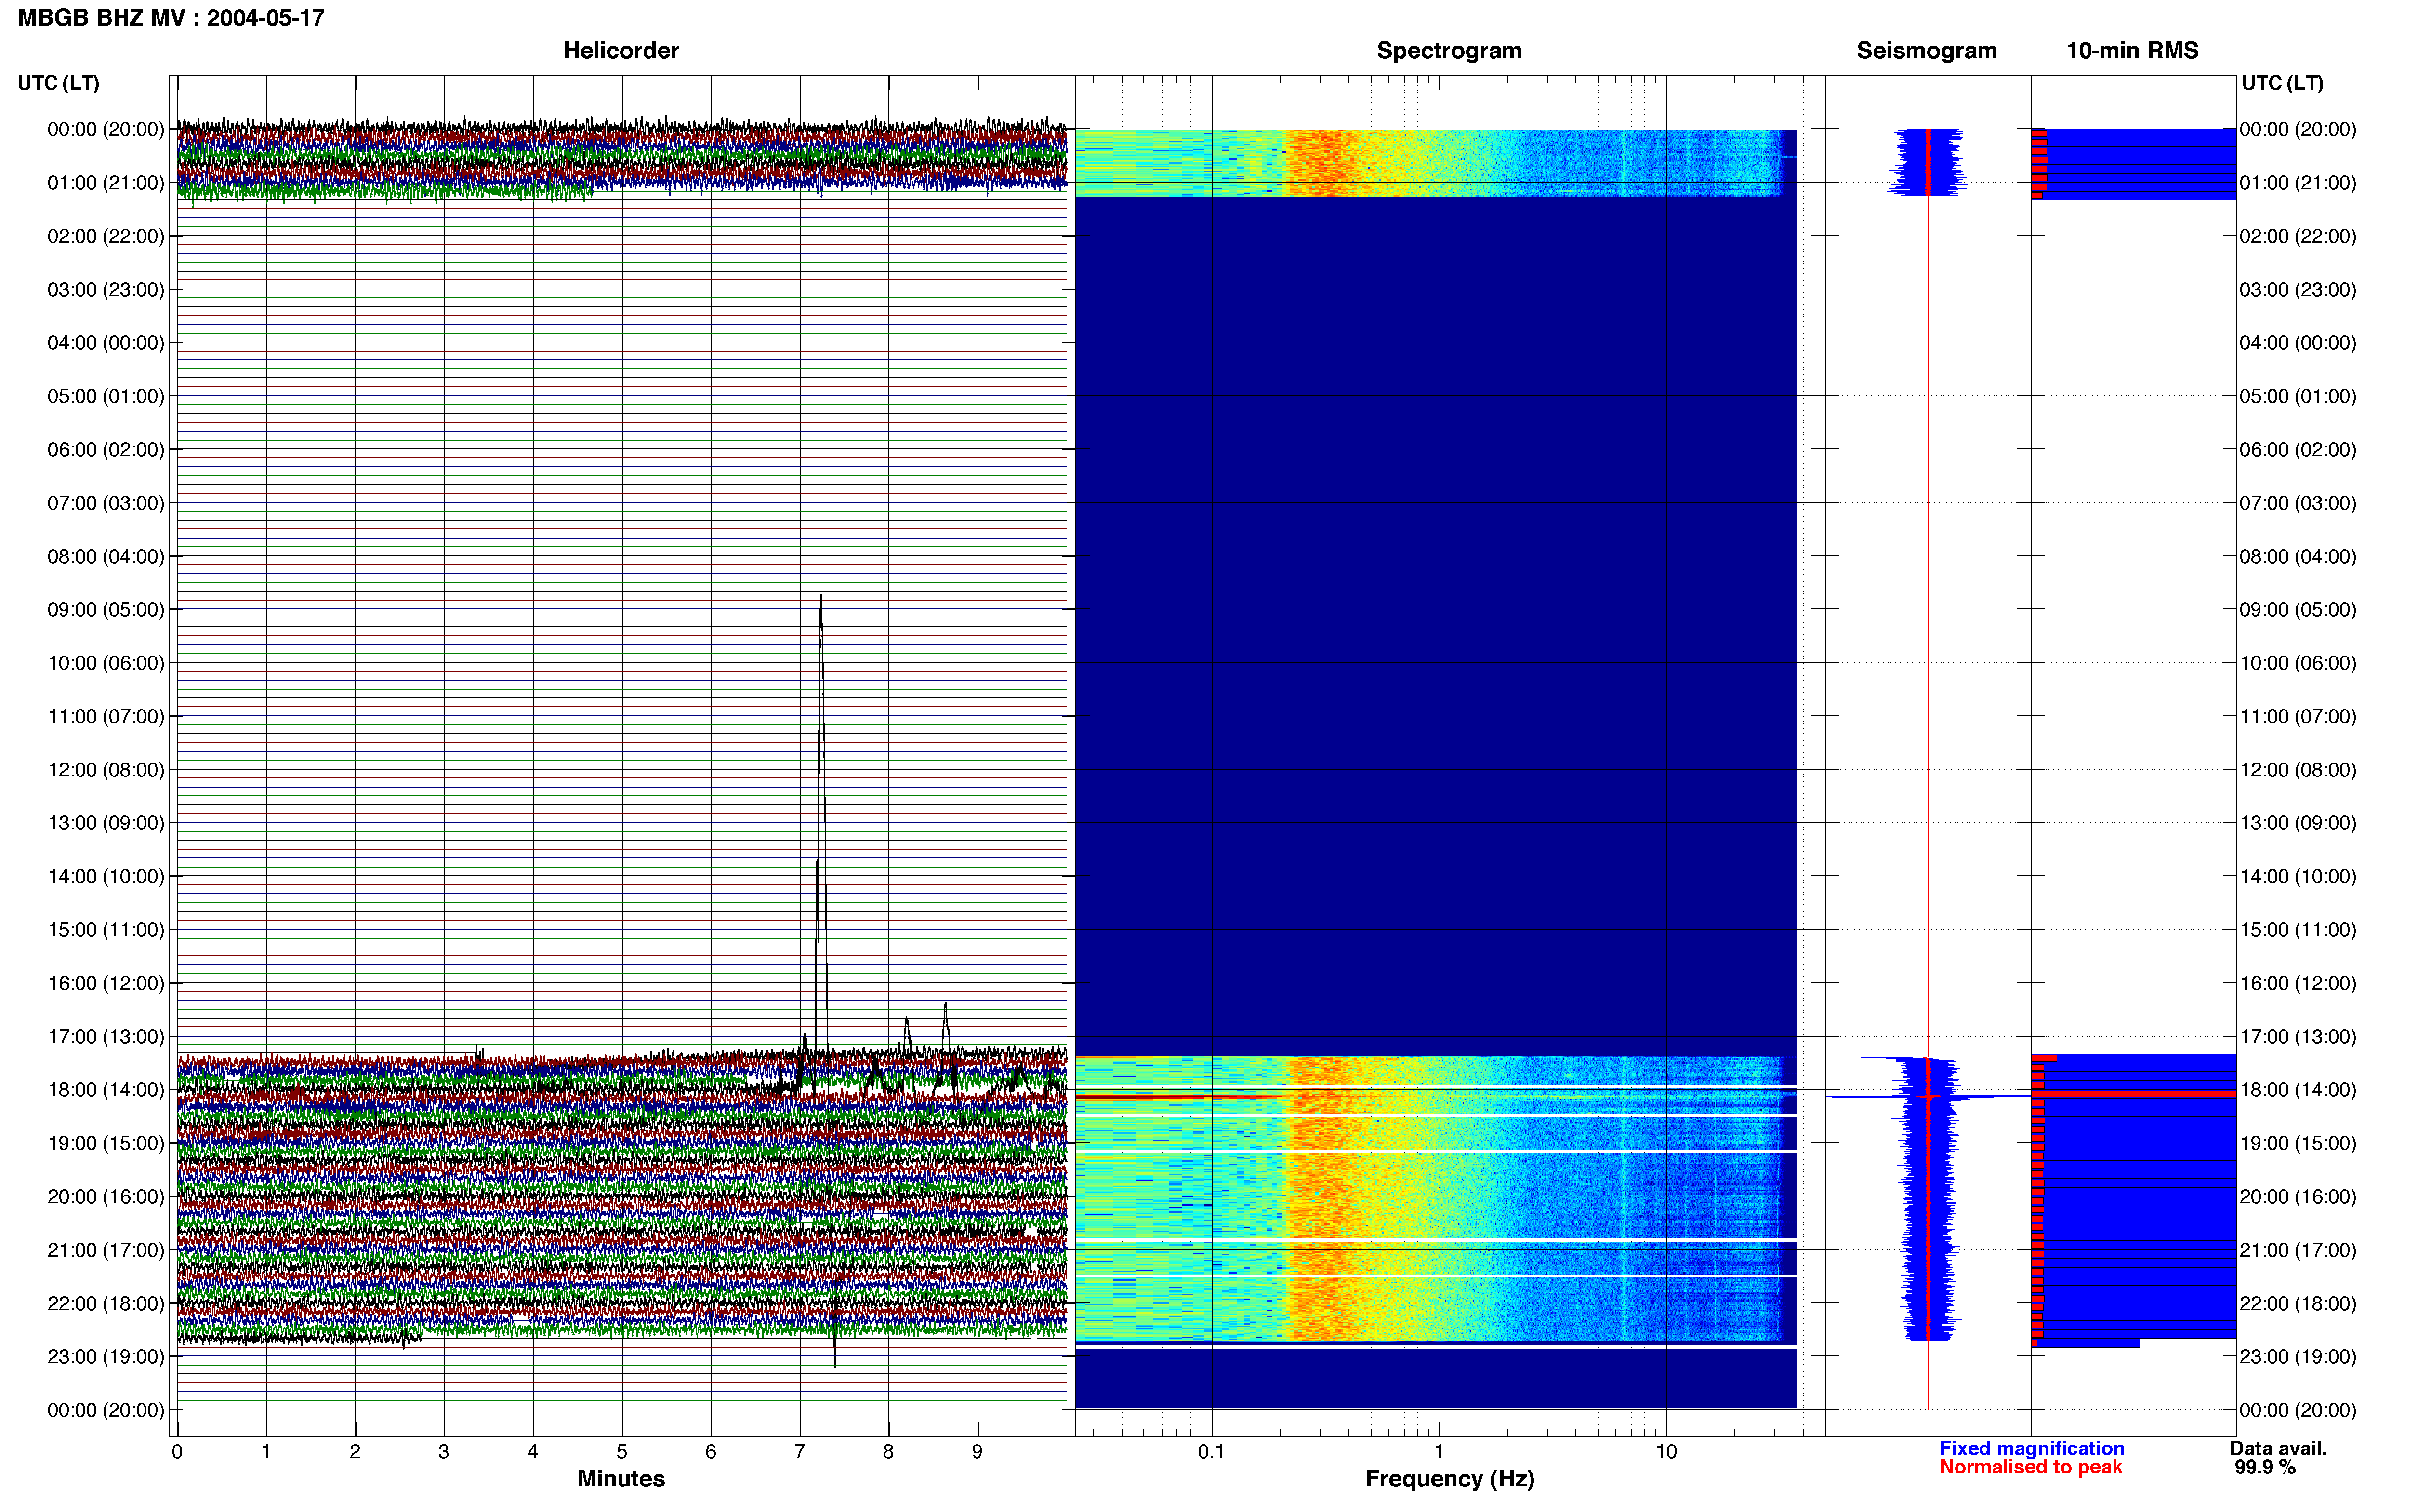The height and width of the screenshot is (1512, 2418).
Task: Click "17:00 (13:00)" on the left time axis
Action: click(105, 1037)
